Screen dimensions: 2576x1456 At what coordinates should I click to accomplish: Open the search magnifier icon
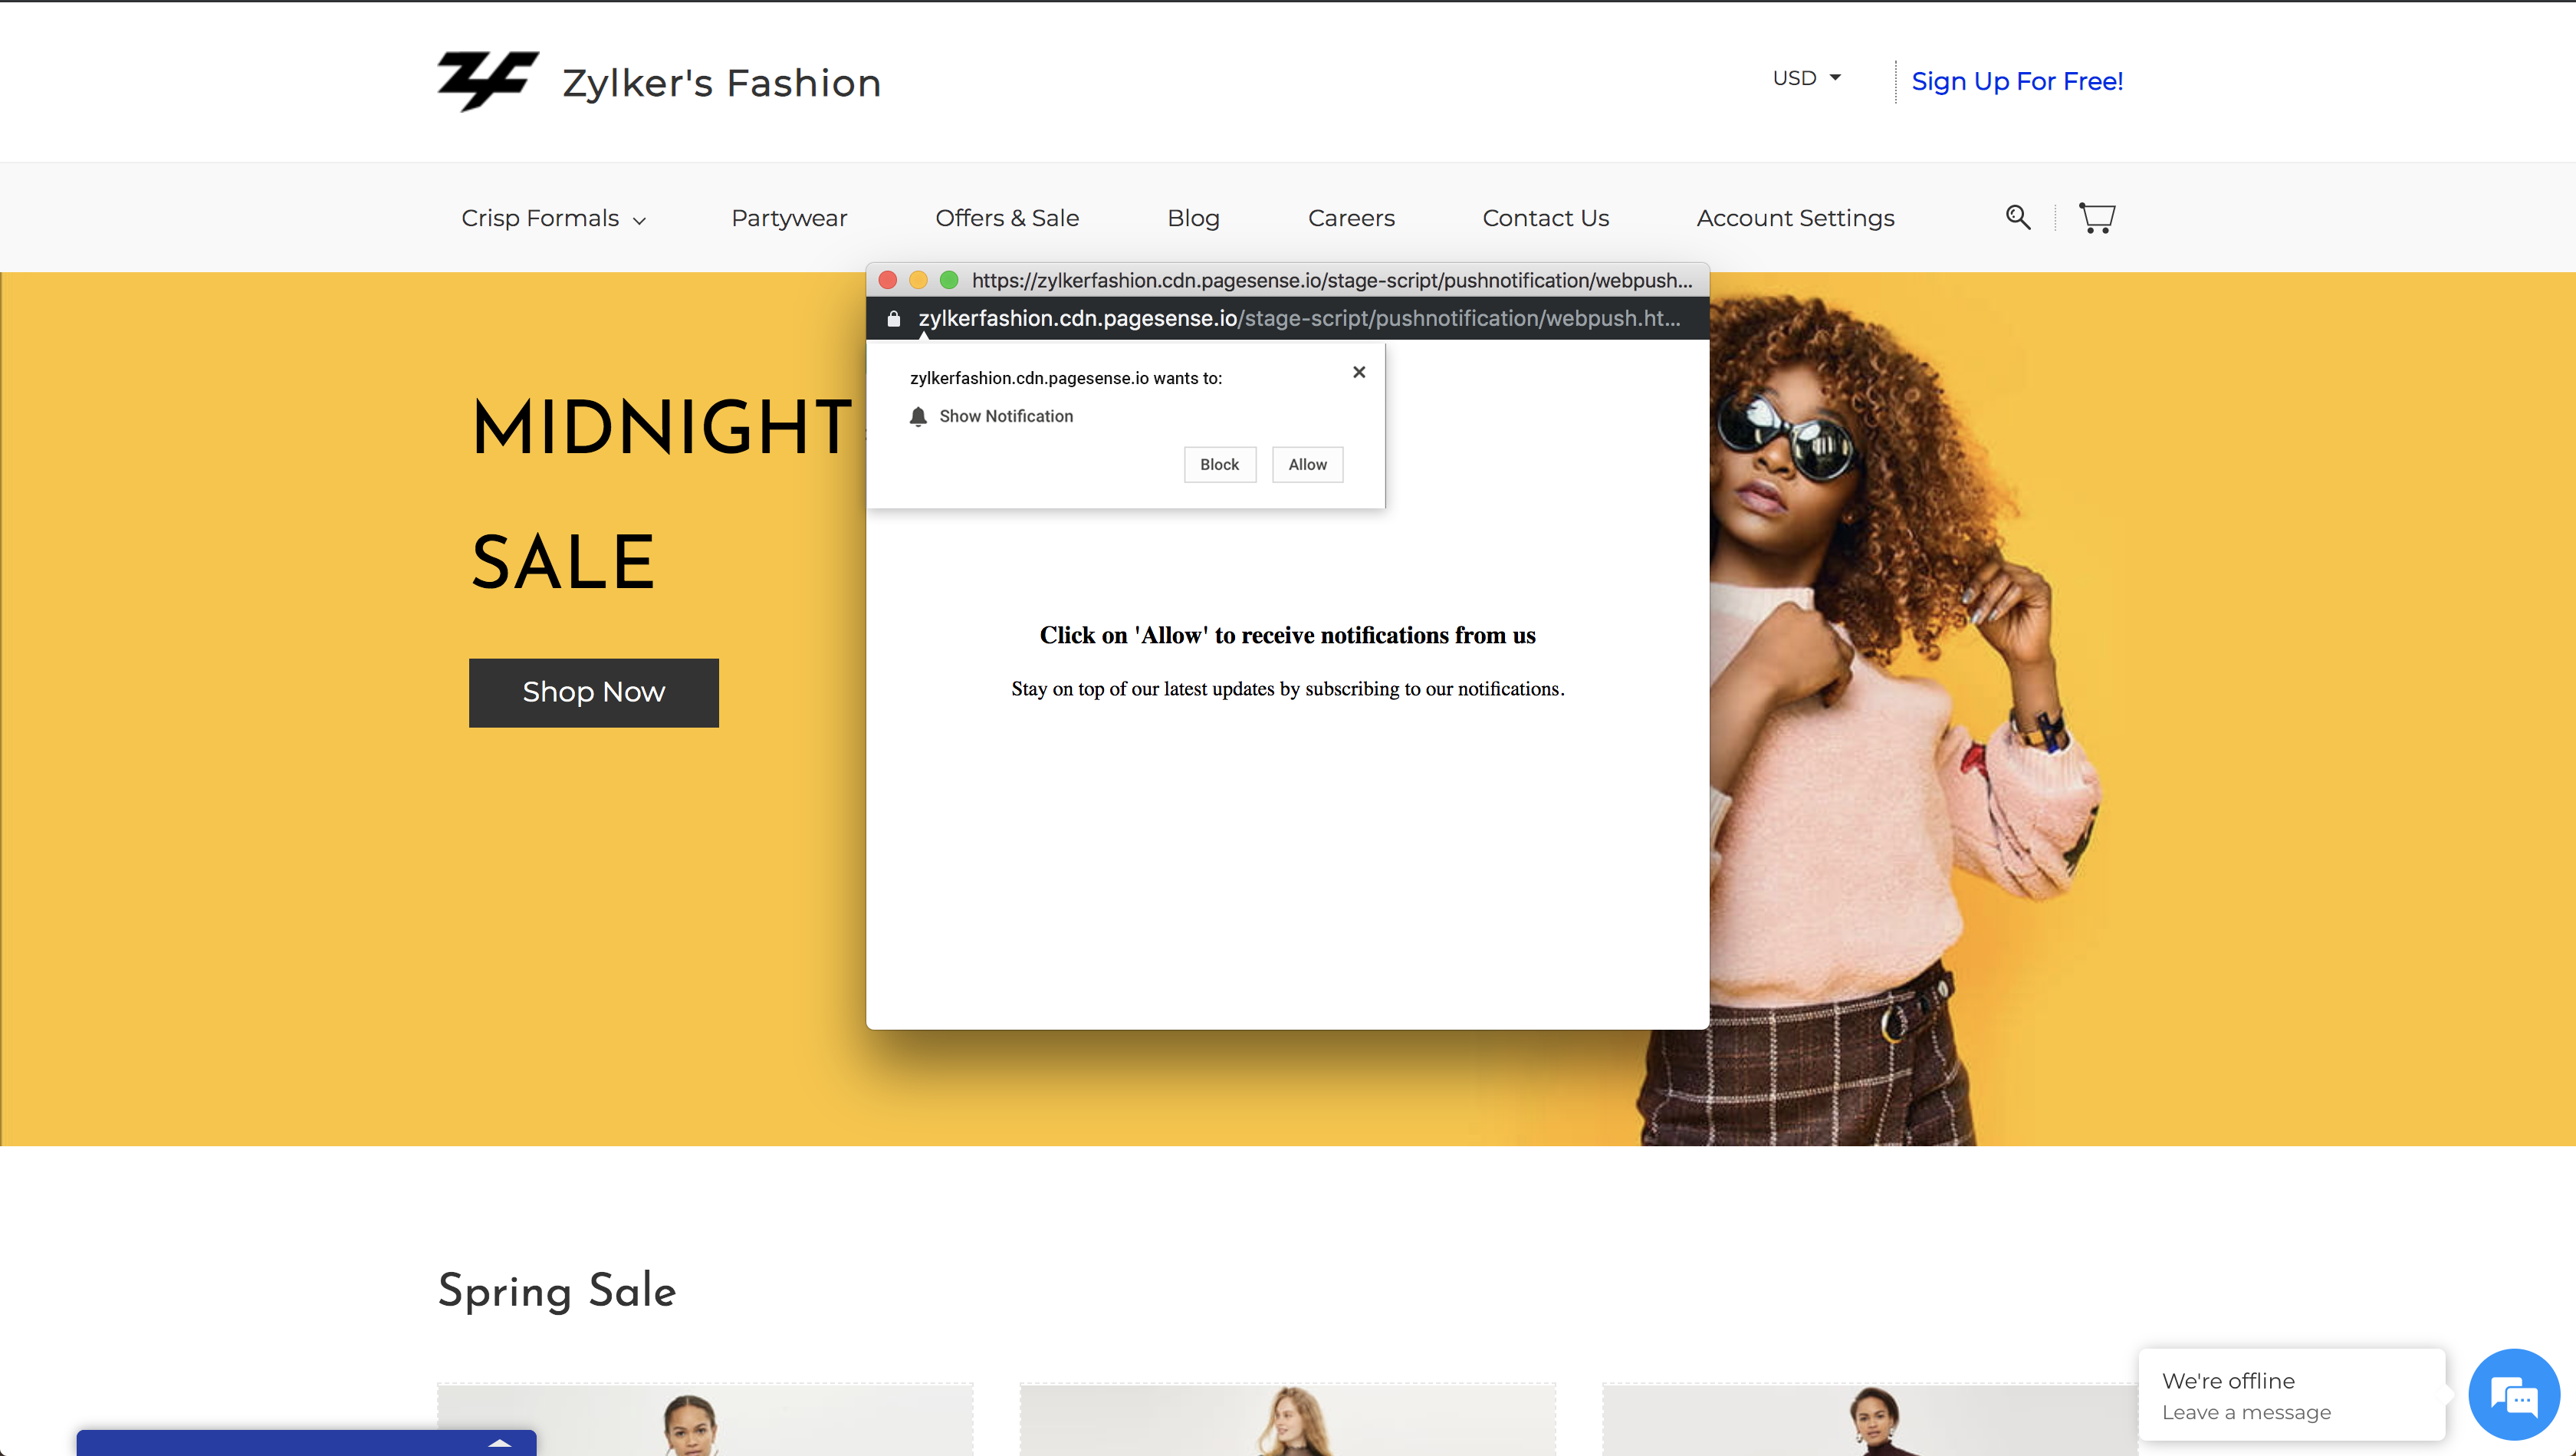(2017, 217)
